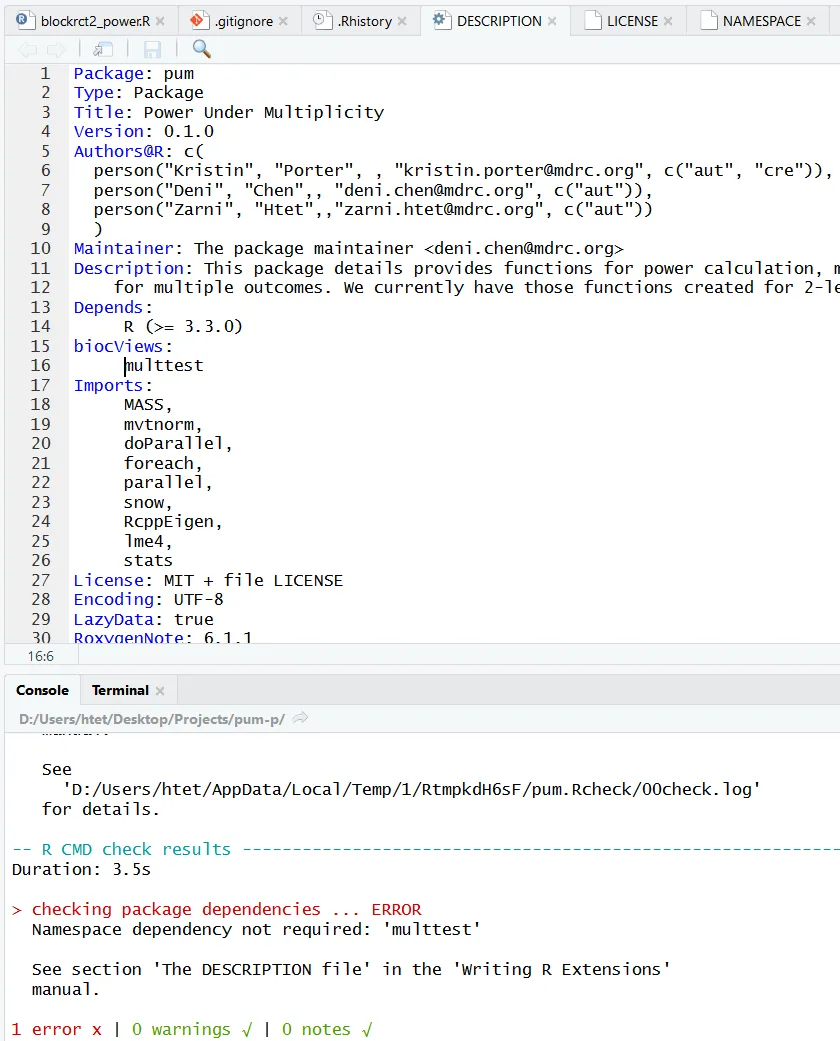Click 'R CMD check results' heading in console
840x1041 pixels.
[x=136, y=849]
